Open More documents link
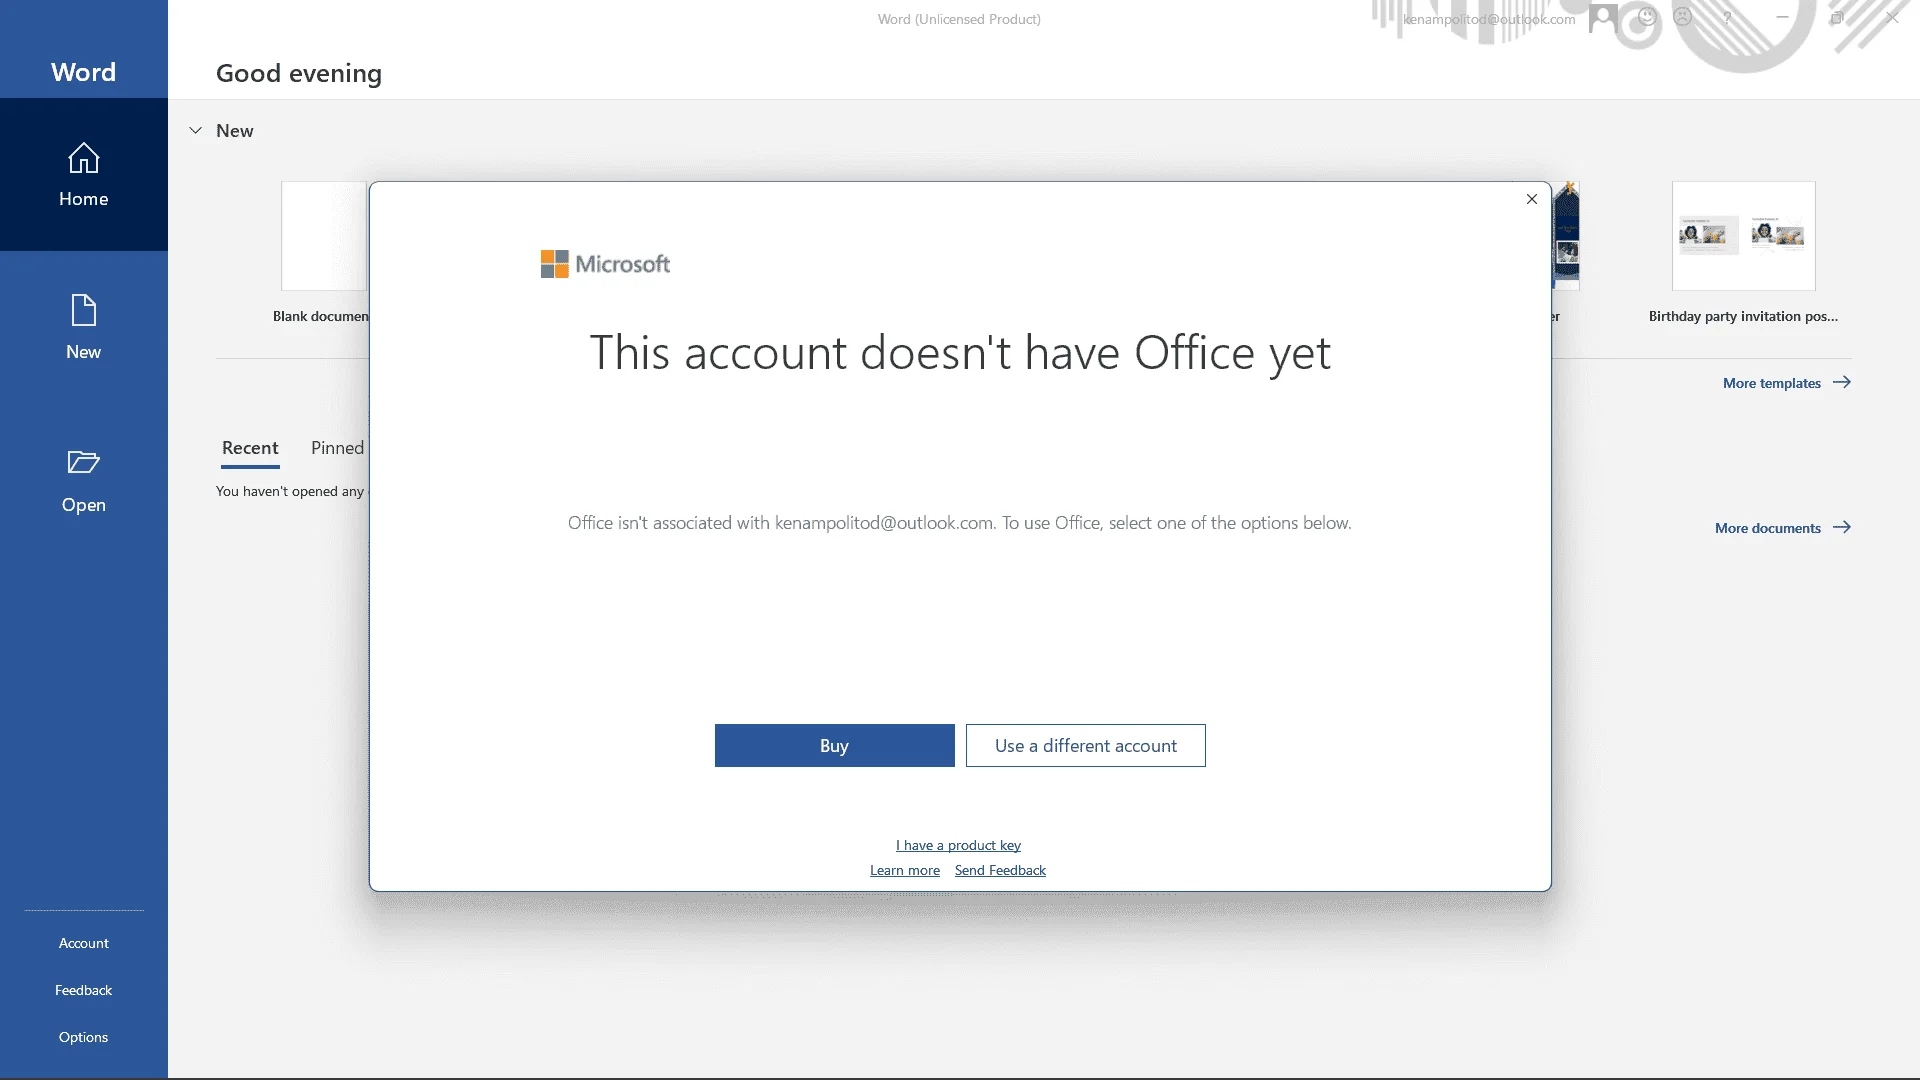The width and height of the screenshot is (1920, 1080). [1782, 528]
